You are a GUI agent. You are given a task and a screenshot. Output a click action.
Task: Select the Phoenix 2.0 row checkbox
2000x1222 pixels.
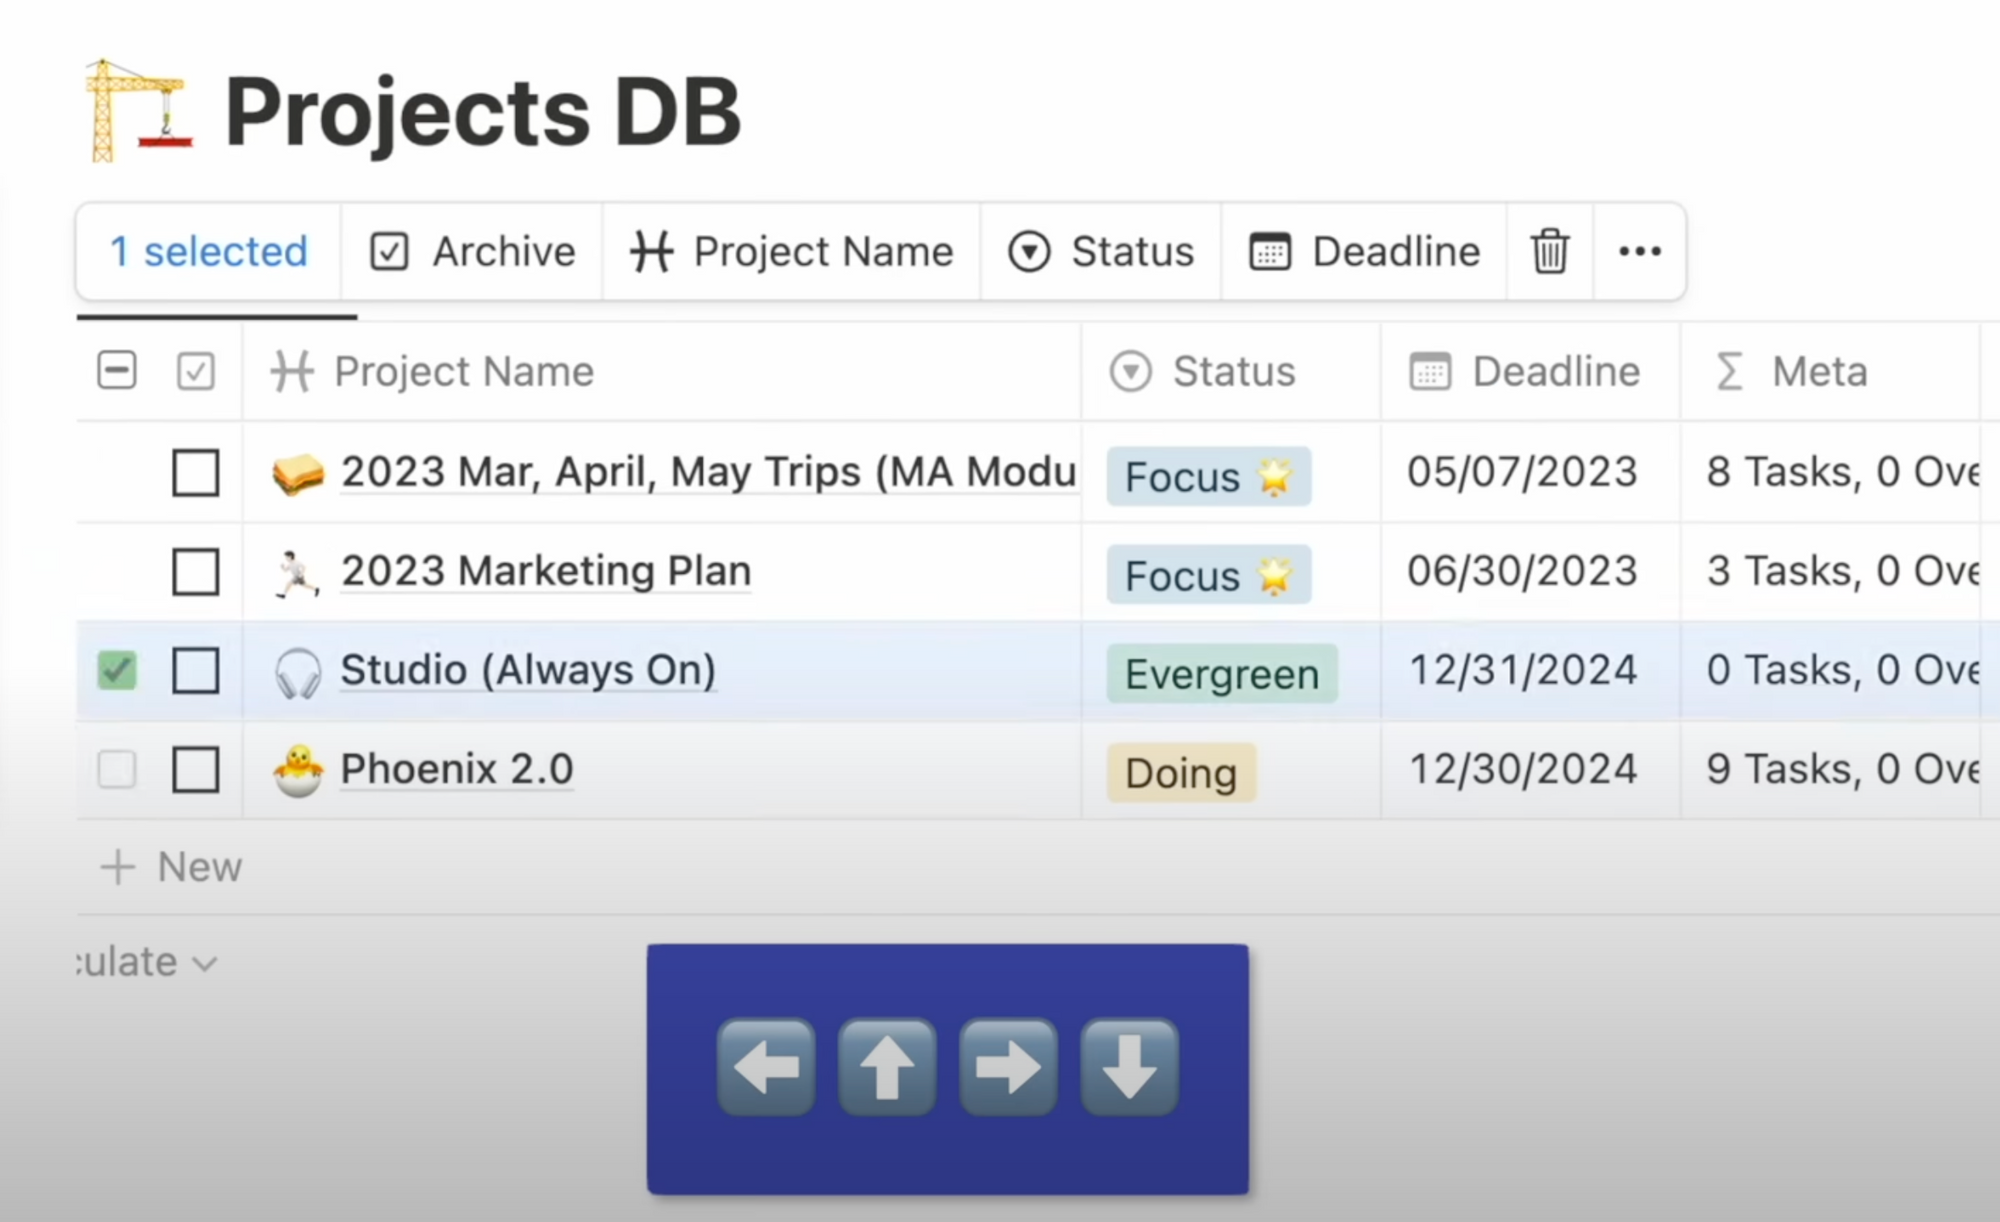coord(117,769)
